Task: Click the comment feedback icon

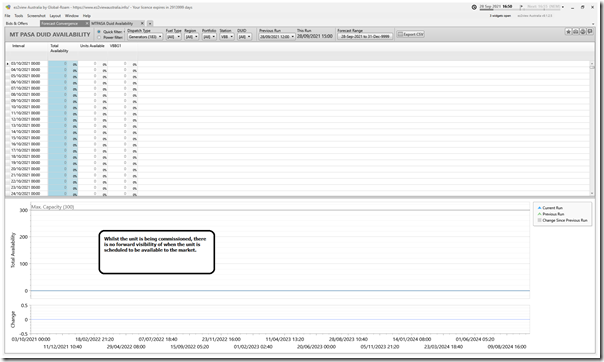Action: tap(590, 32)
